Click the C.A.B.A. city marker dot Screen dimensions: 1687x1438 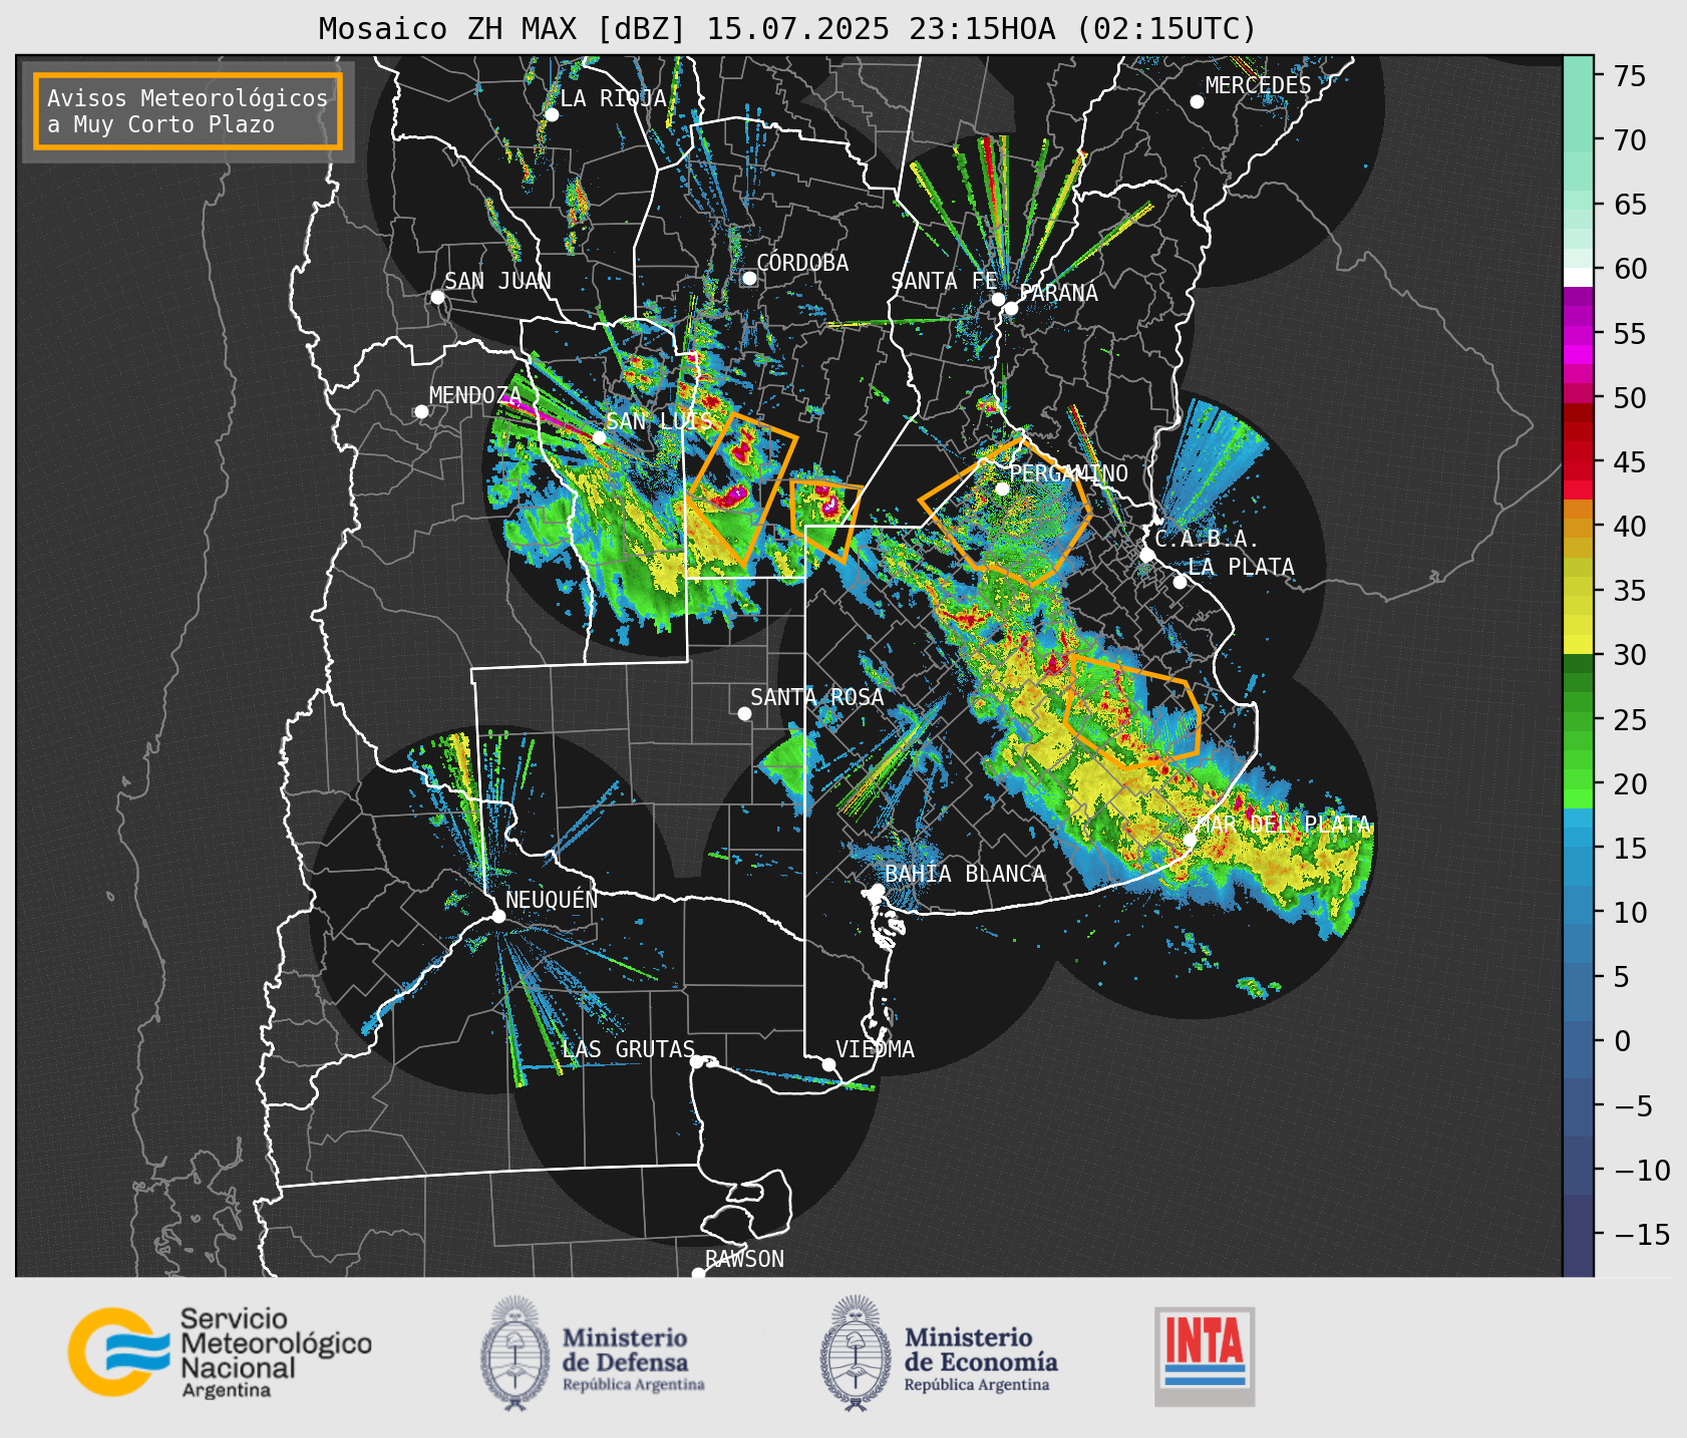1147,554
